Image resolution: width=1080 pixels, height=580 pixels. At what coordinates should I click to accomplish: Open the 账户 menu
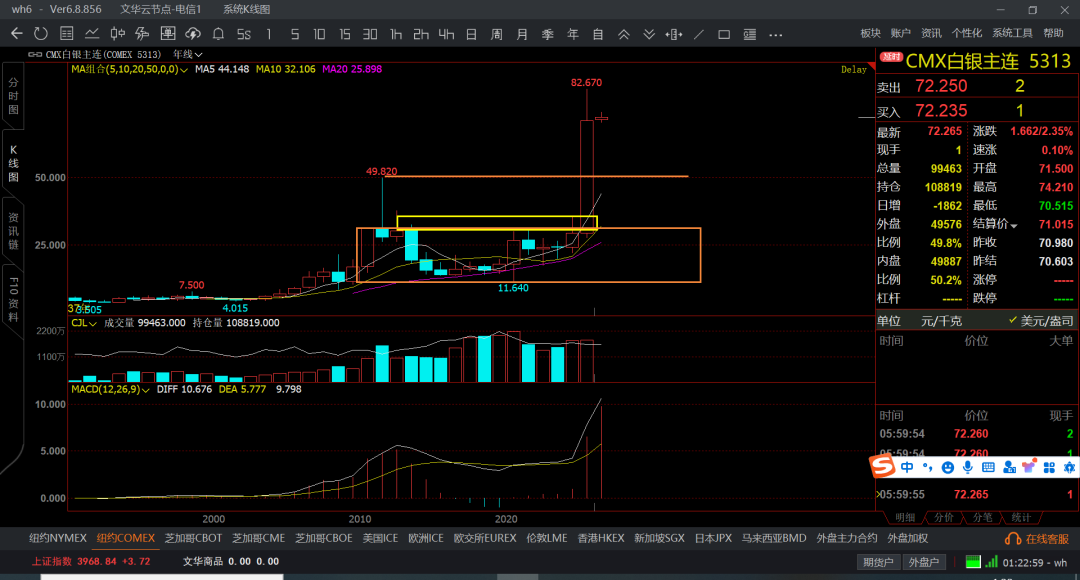[900, 33]
